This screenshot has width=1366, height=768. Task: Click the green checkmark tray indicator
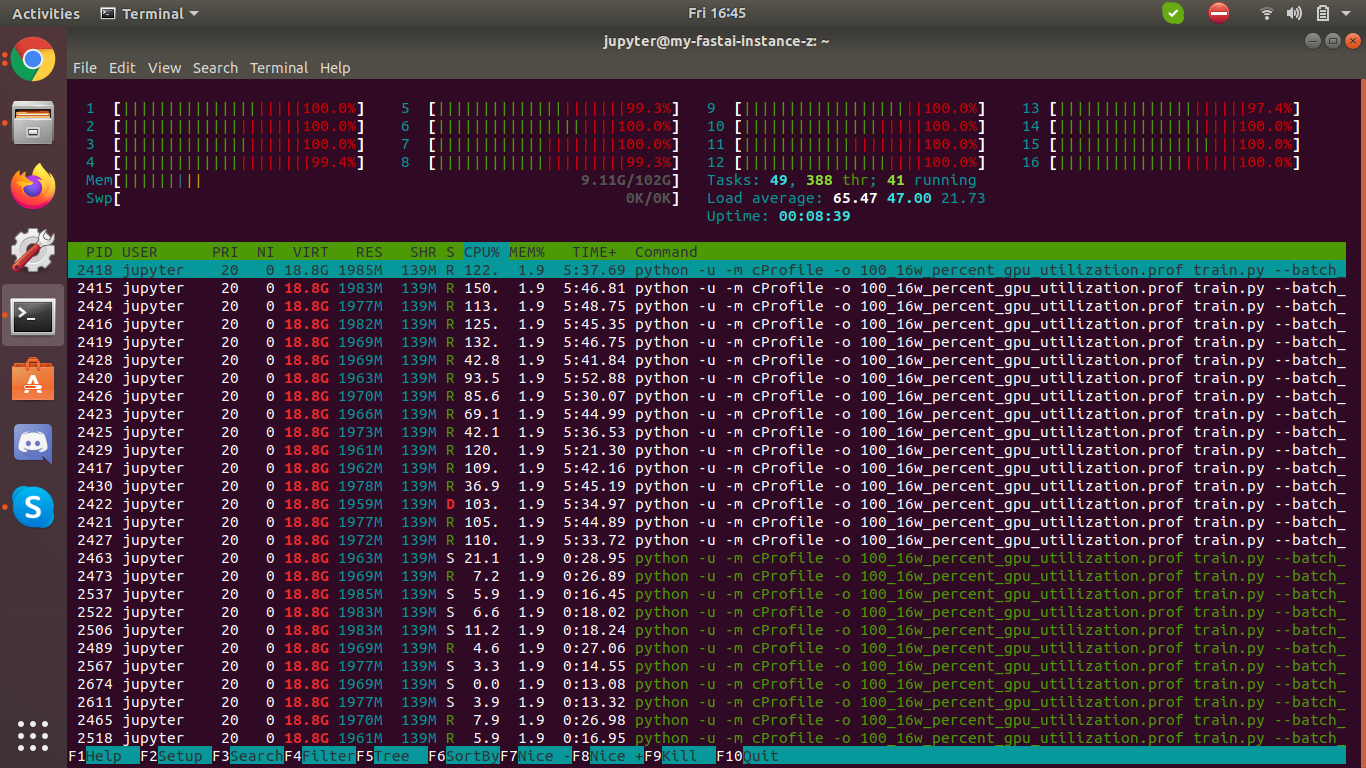click(1173, 13)
